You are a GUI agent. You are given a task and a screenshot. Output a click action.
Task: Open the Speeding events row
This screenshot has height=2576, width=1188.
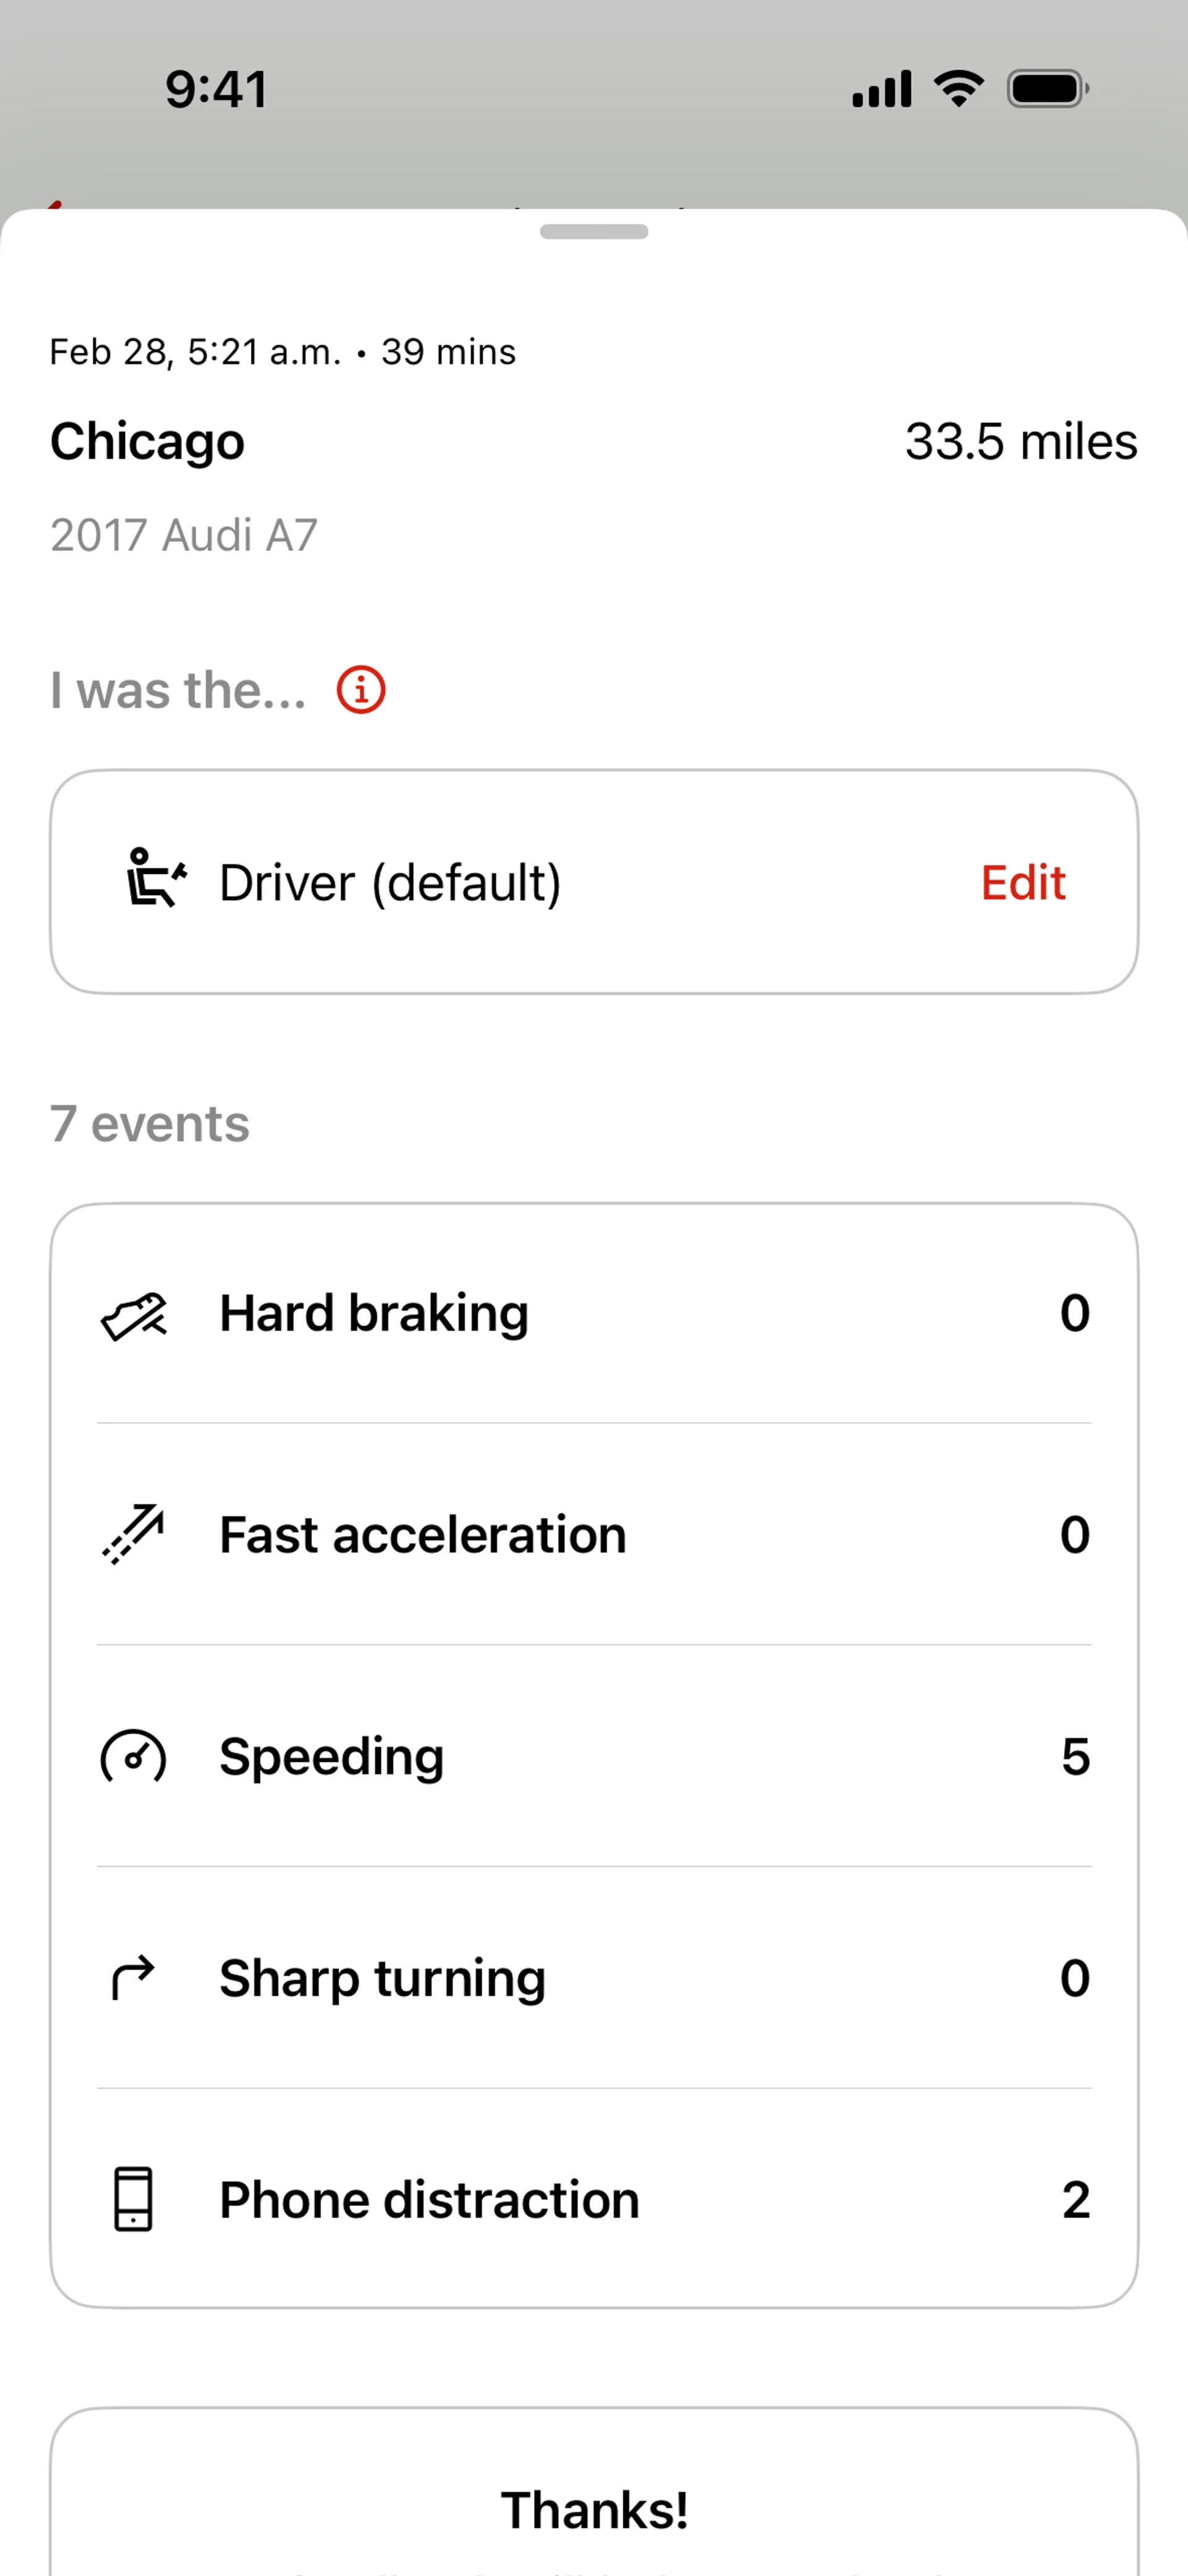click(x=593, y=1757)
